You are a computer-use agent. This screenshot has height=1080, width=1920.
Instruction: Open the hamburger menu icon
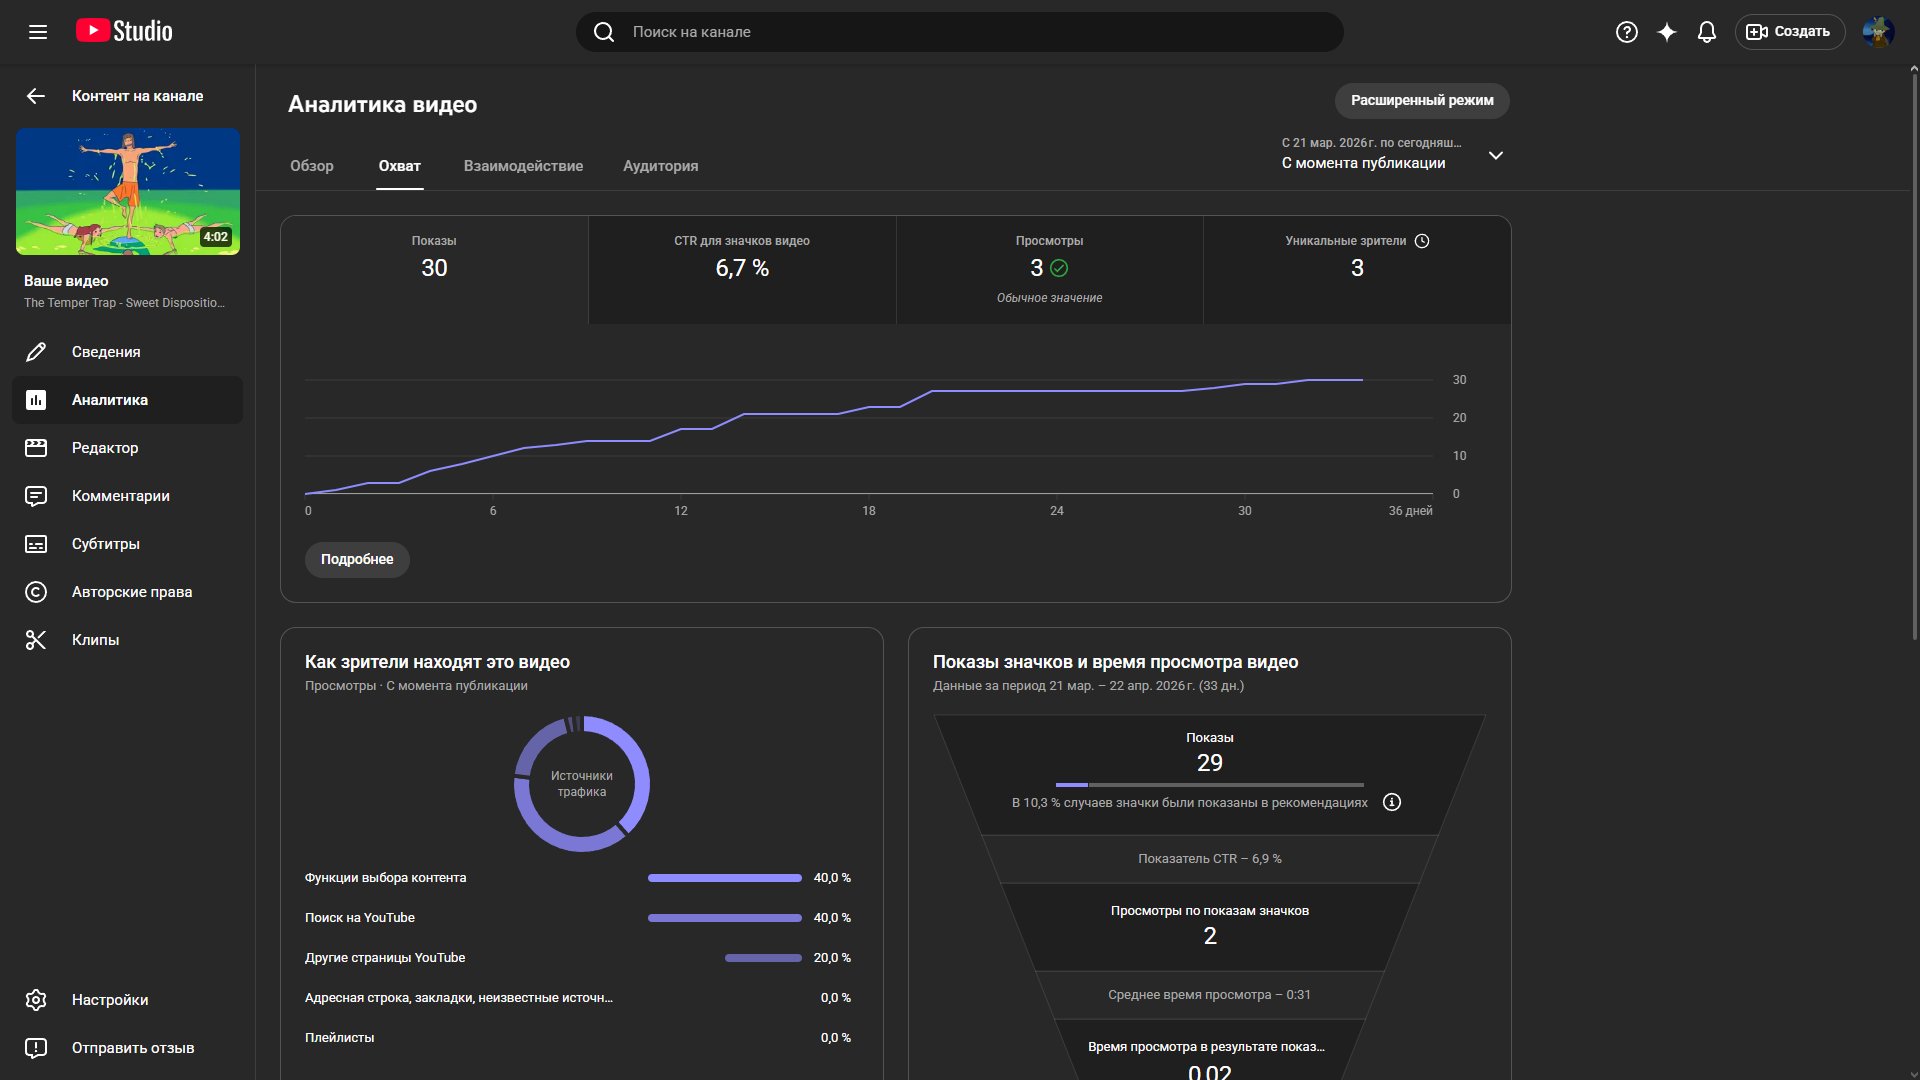(38, 32)
